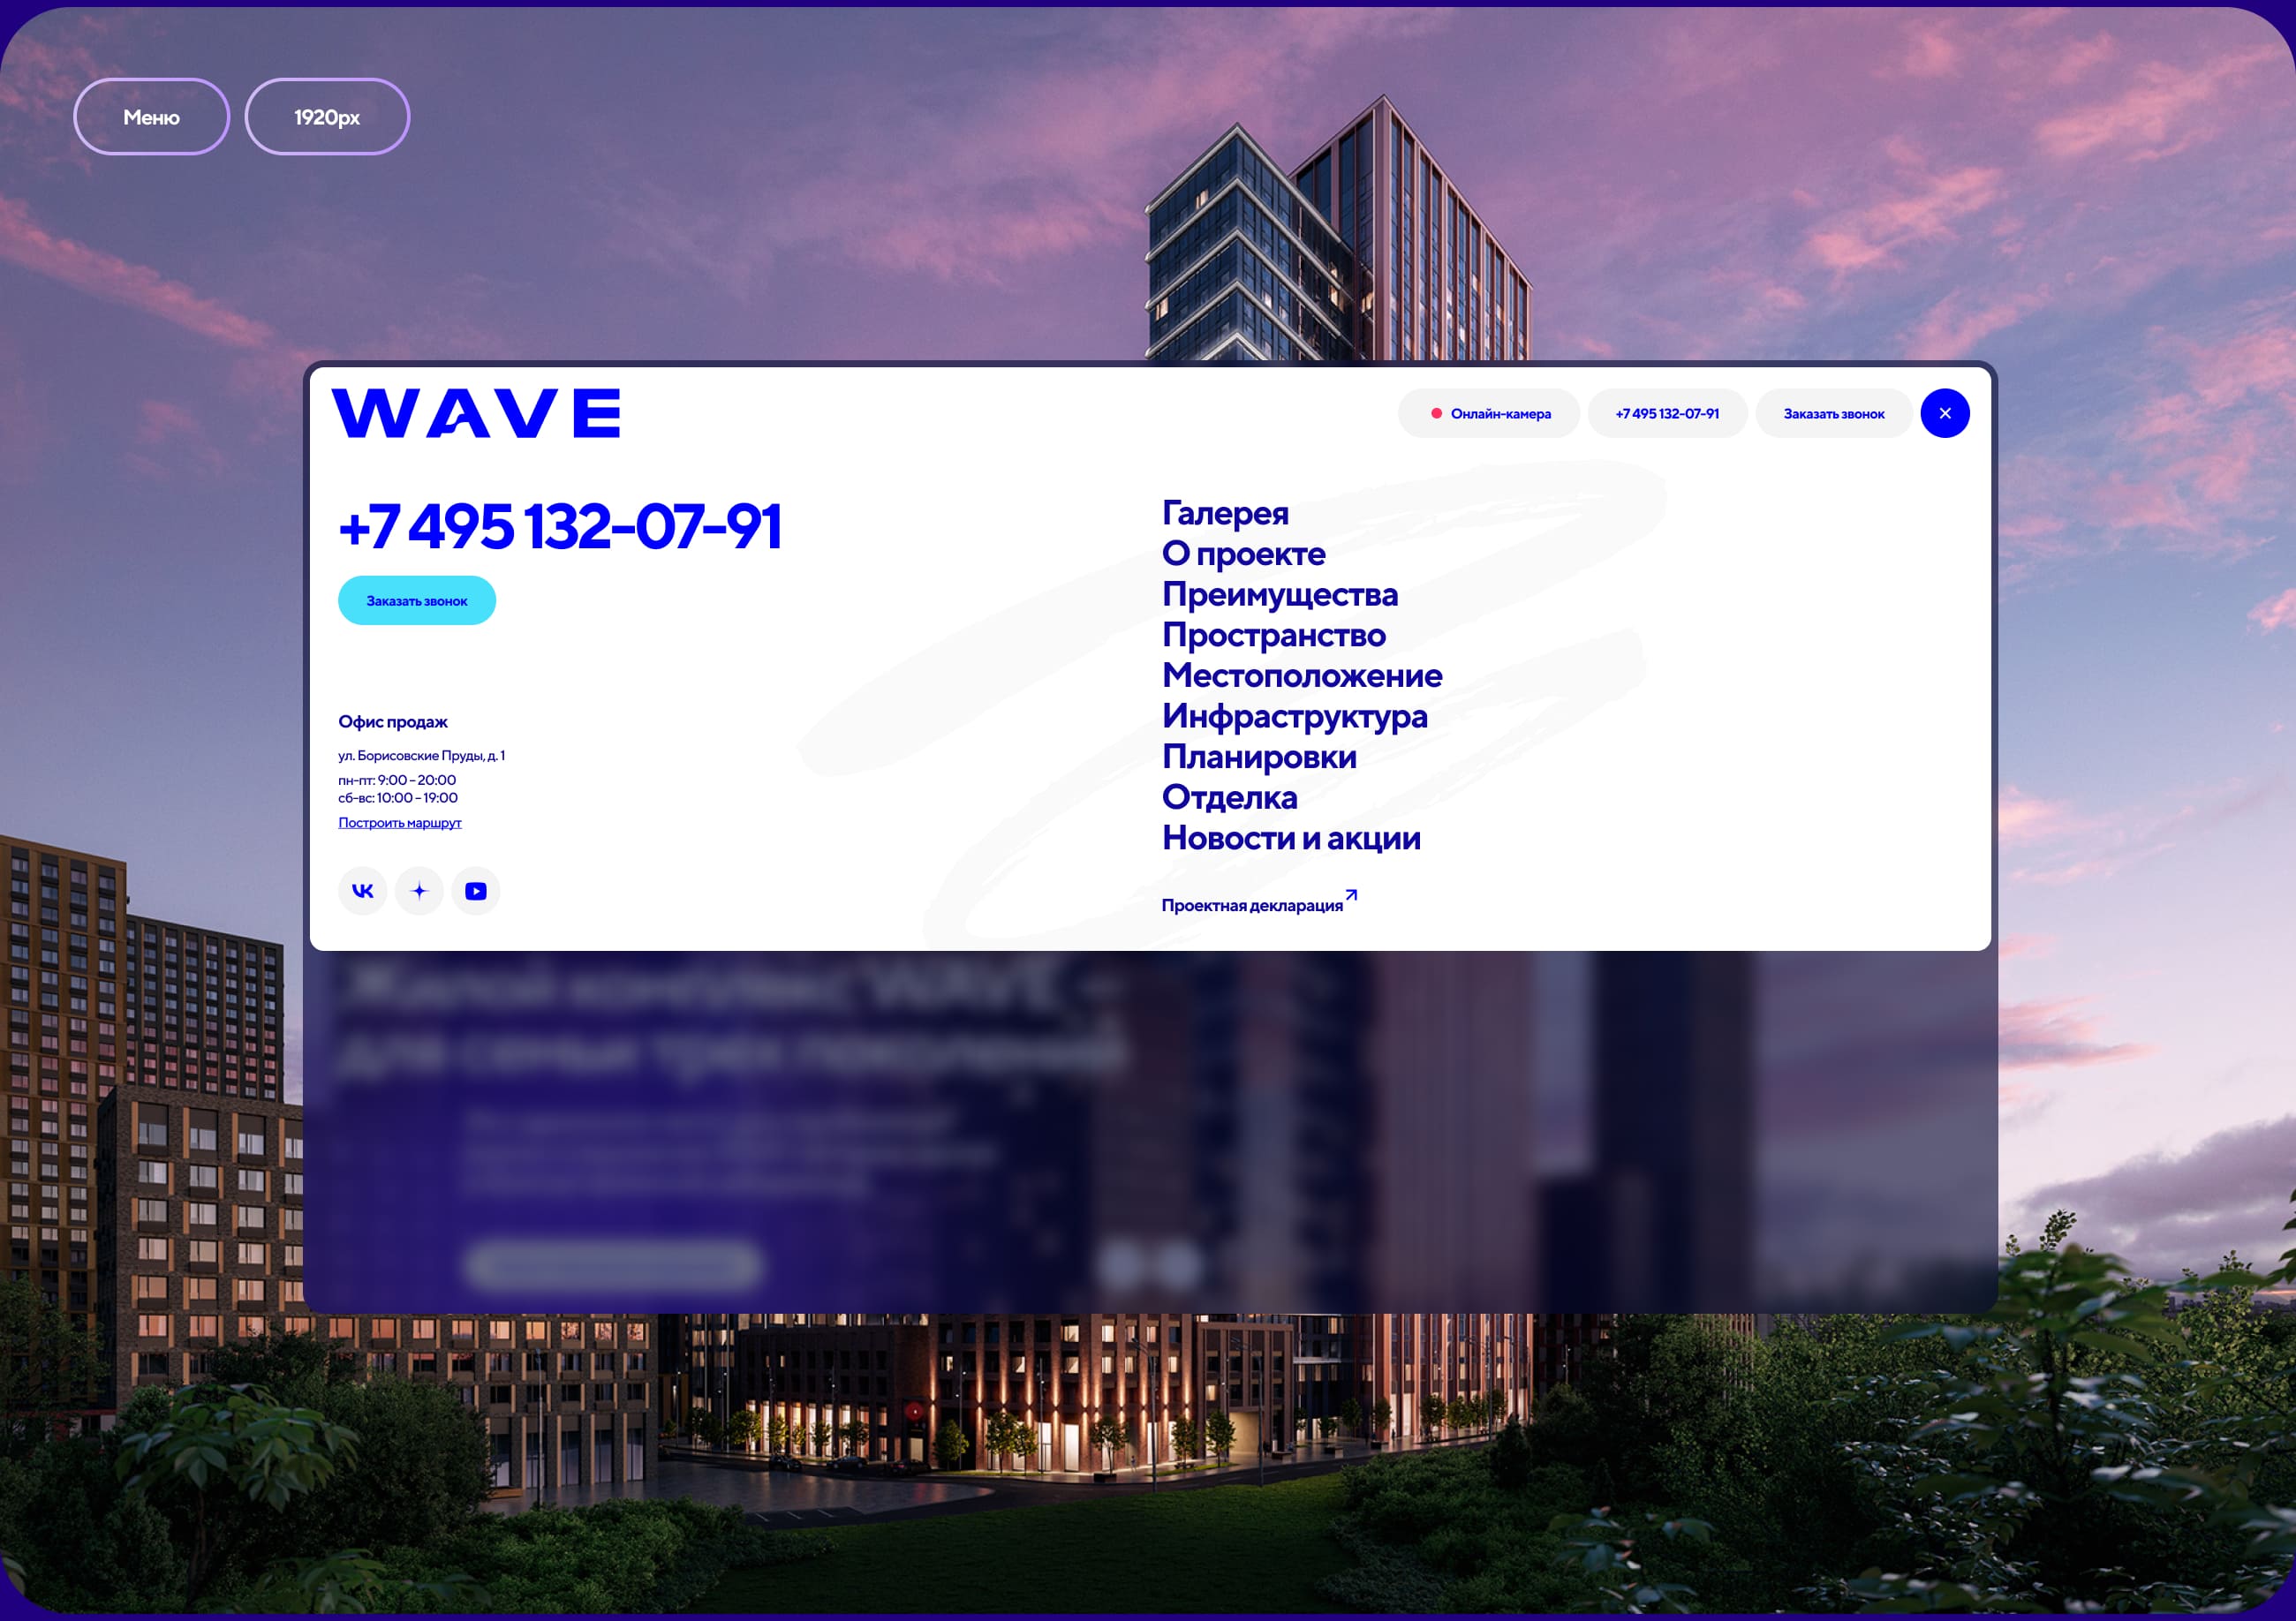Click the WAVE logo

point(476,413)
